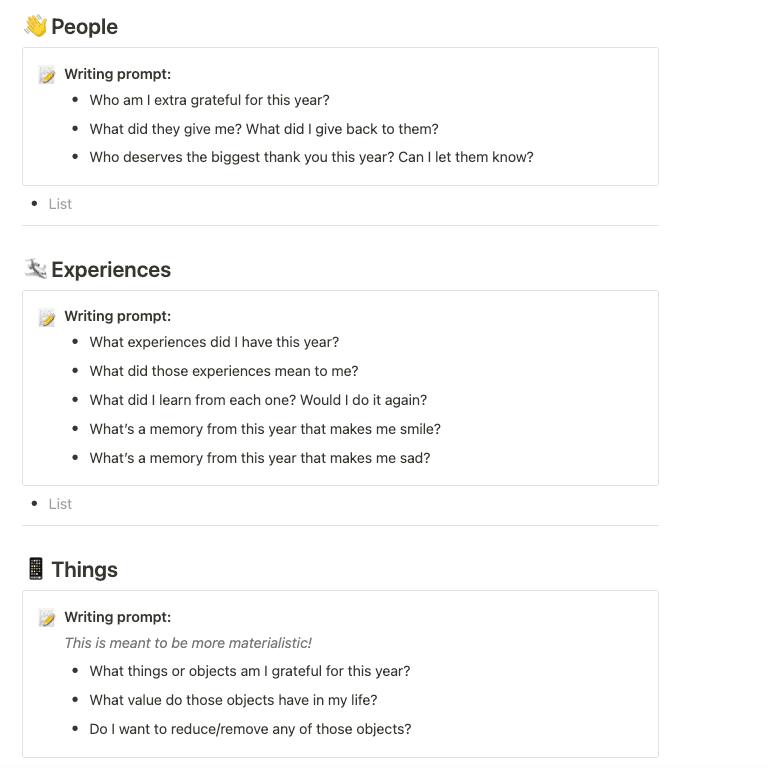Click "Who deserves the biggest thank you" line
The height and width of the screenshot is (768, 768).
pyautogui.click(x=311, y=157)
